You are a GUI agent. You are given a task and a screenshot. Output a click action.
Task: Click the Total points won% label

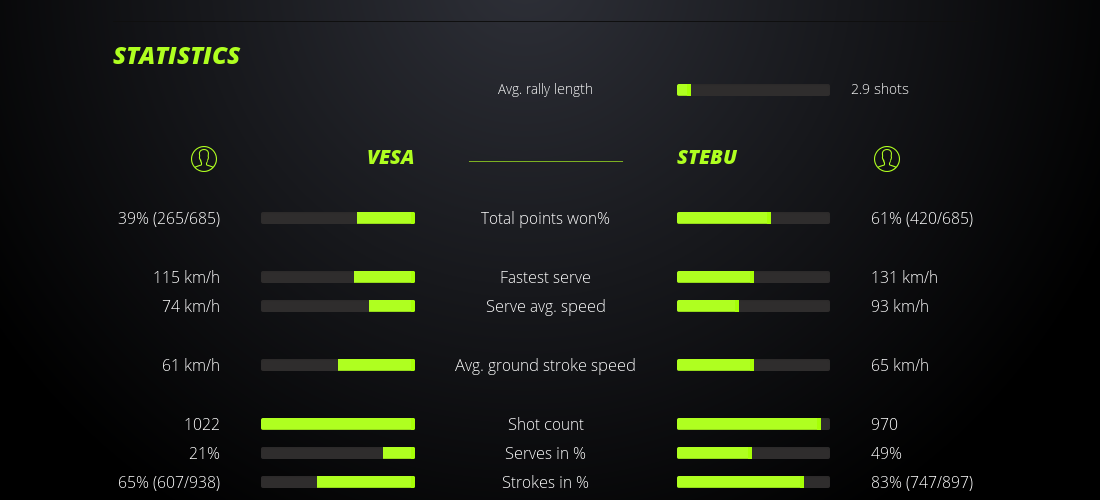click(545, 218)
